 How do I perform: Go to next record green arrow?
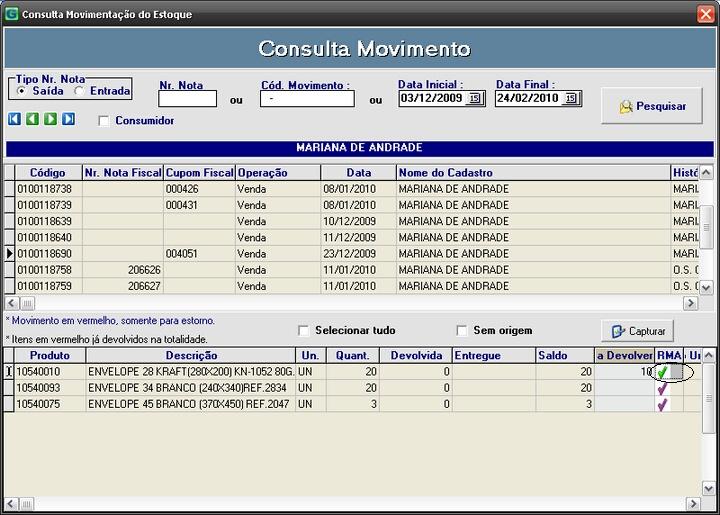(51, 119)
